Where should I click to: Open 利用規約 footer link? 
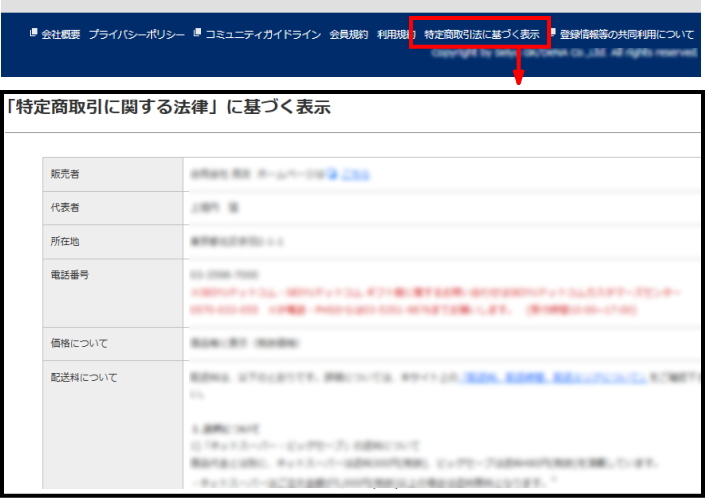(396, 35)
